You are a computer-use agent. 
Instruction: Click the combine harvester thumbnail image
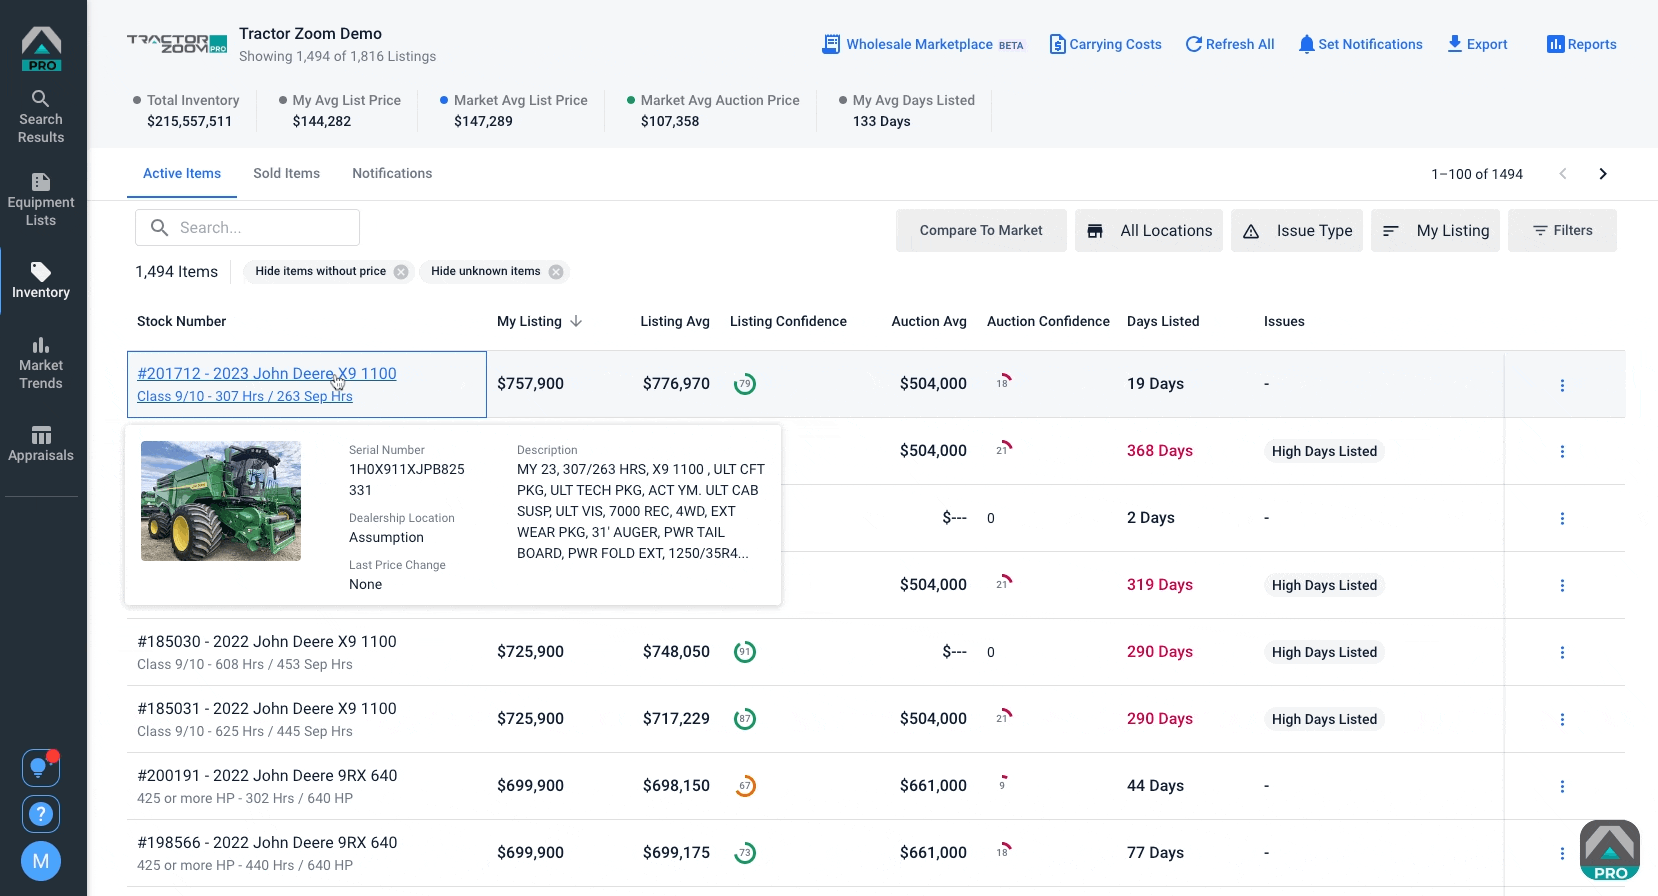(221, 501)
